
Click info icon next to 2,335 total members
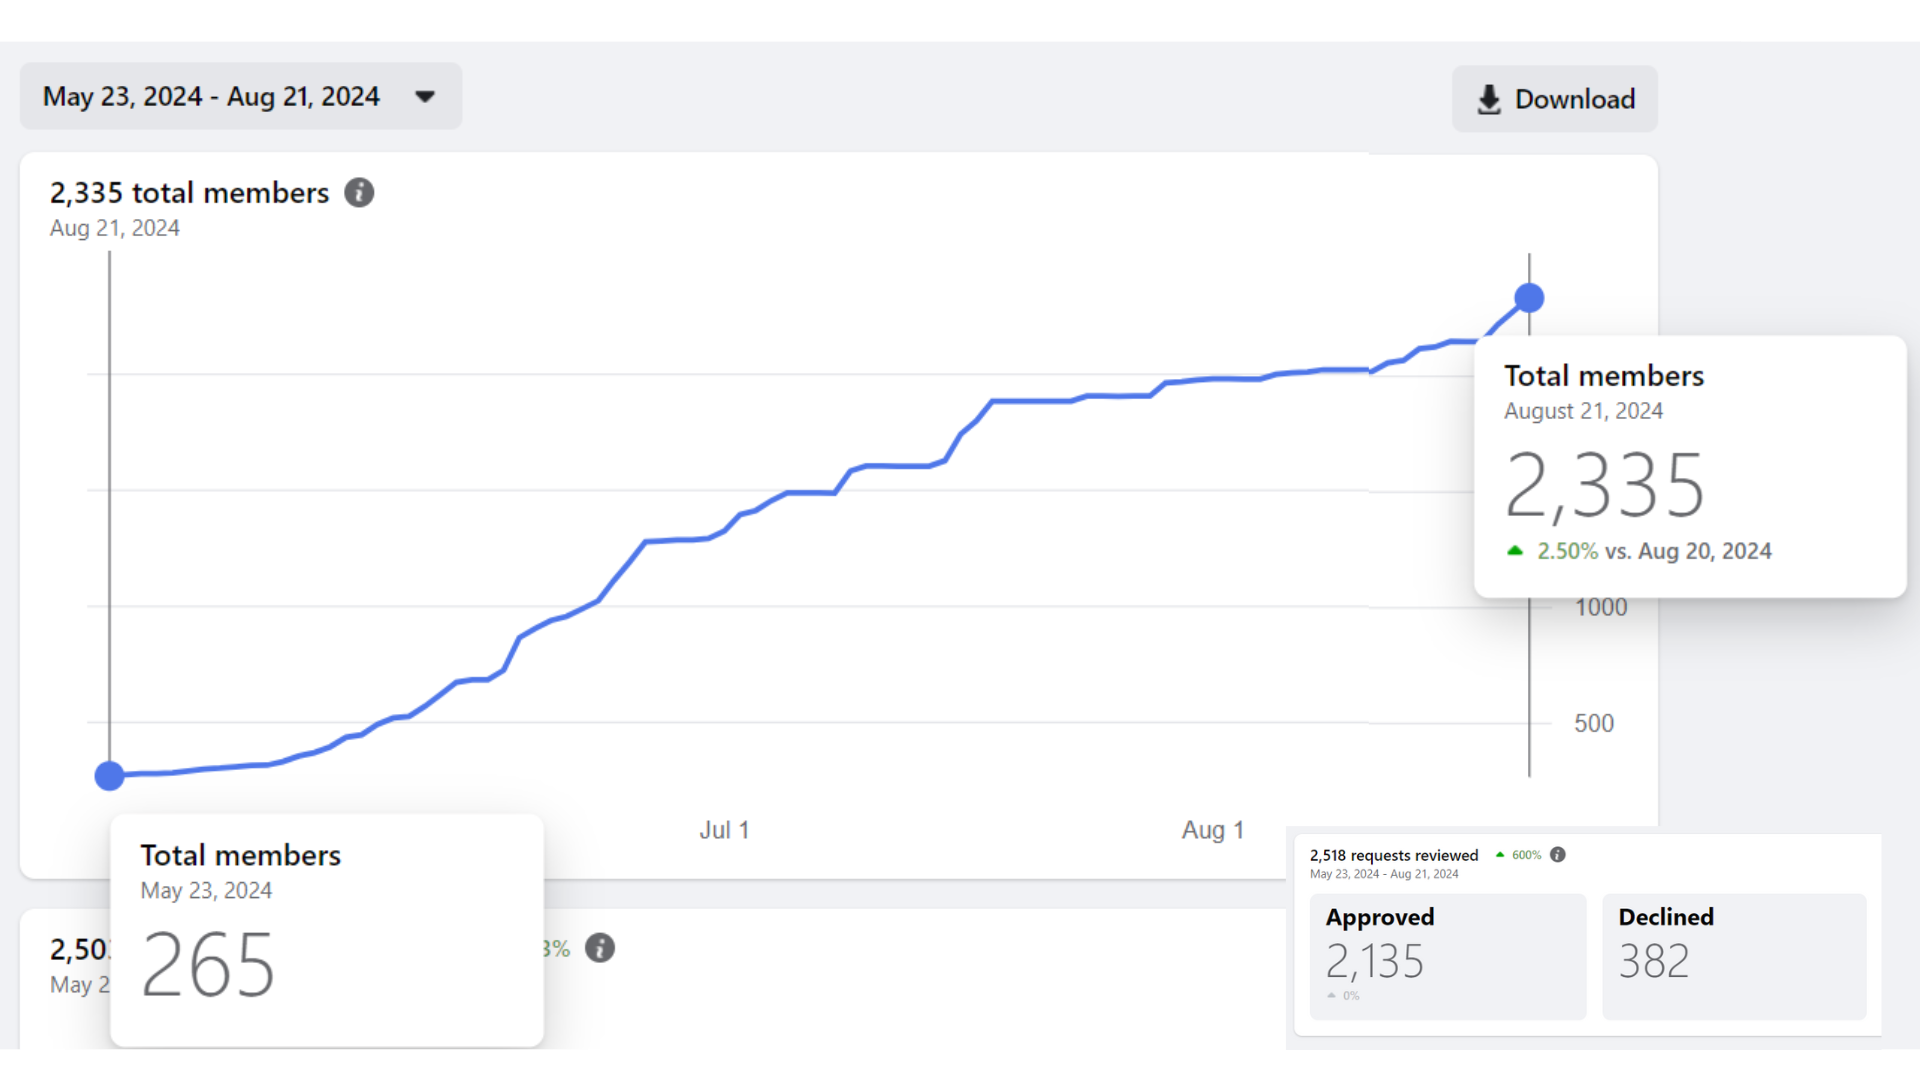pos(359,192)
